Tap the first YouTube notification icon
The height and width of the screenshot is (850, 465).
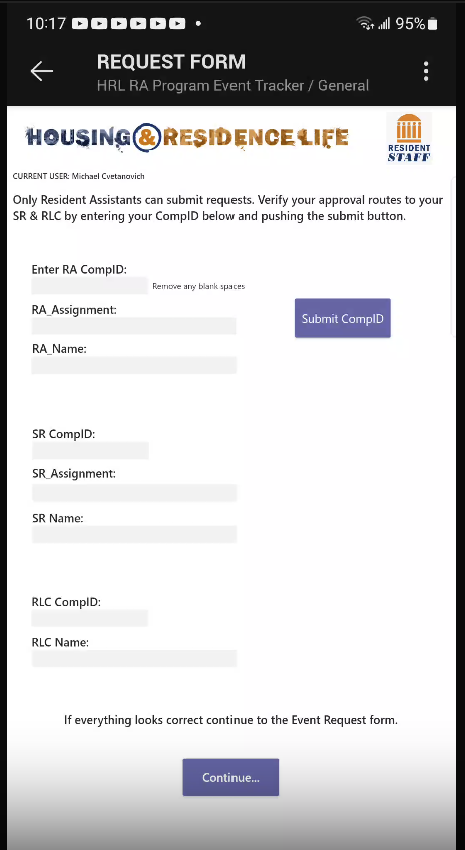click(80, 24)
